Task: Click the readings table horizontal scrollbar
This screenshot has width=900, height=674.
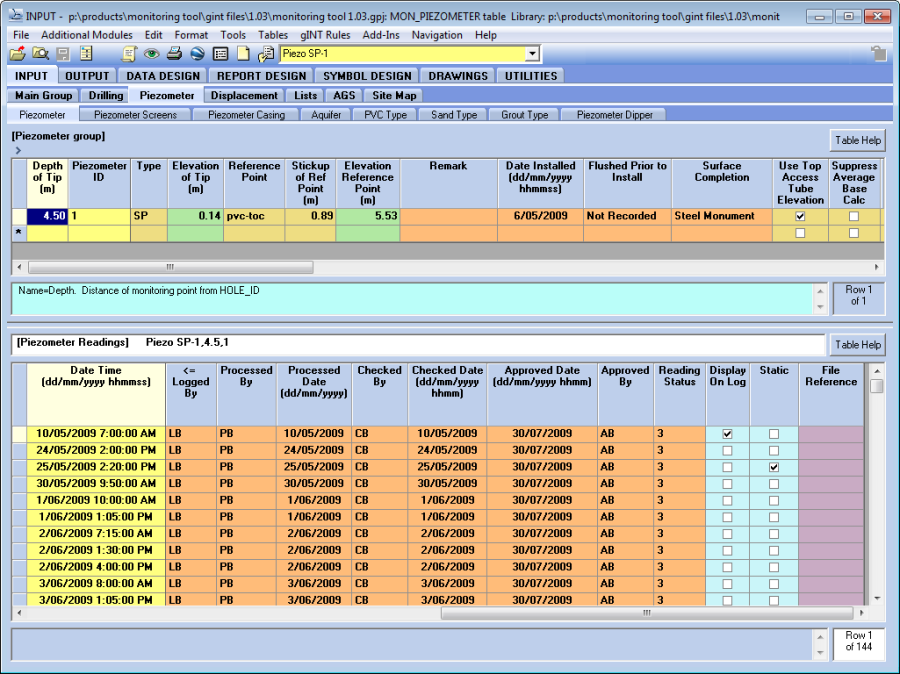Action: pos(645,613)
